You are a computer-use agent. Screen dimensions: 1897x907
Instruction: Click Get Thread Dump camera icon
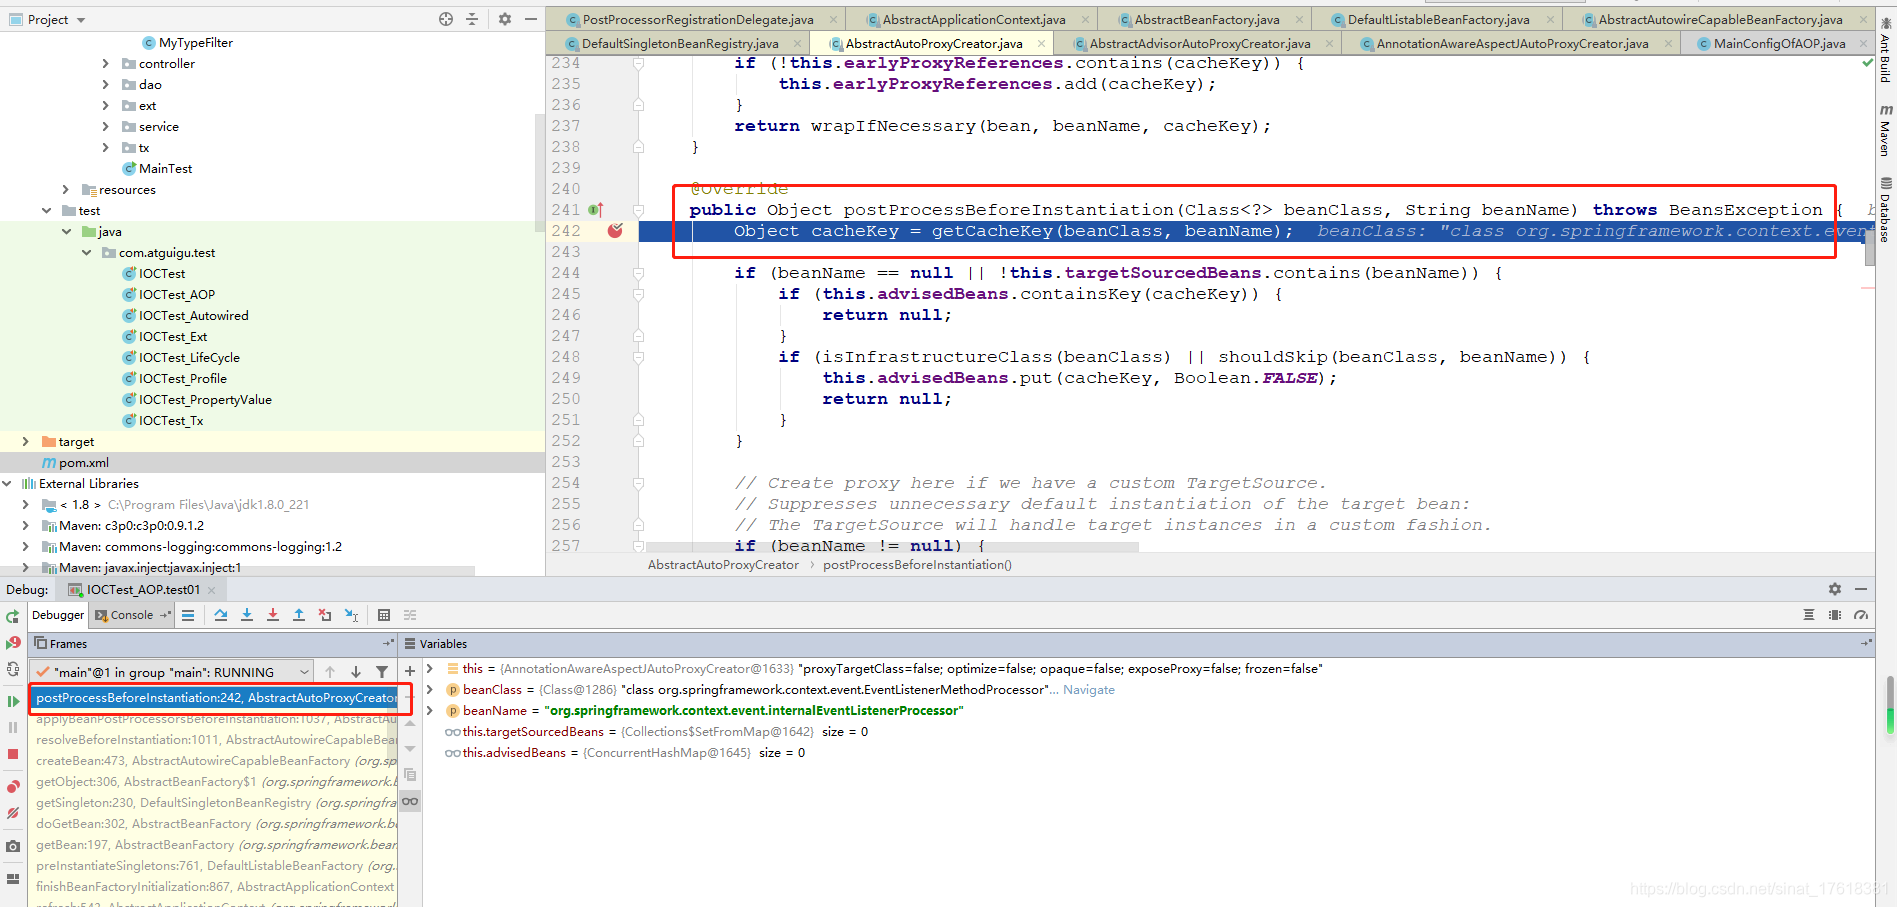[x=13, y=846]
